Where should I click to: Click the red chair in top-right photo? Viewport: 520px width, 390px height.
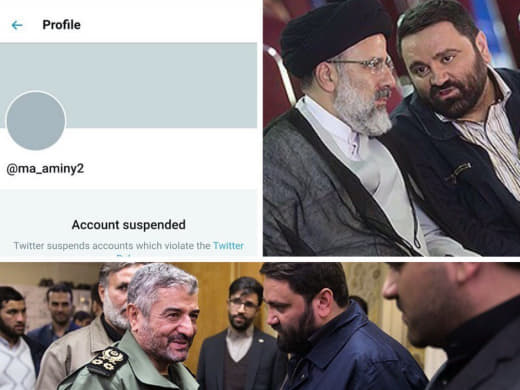tap(277, 83)
